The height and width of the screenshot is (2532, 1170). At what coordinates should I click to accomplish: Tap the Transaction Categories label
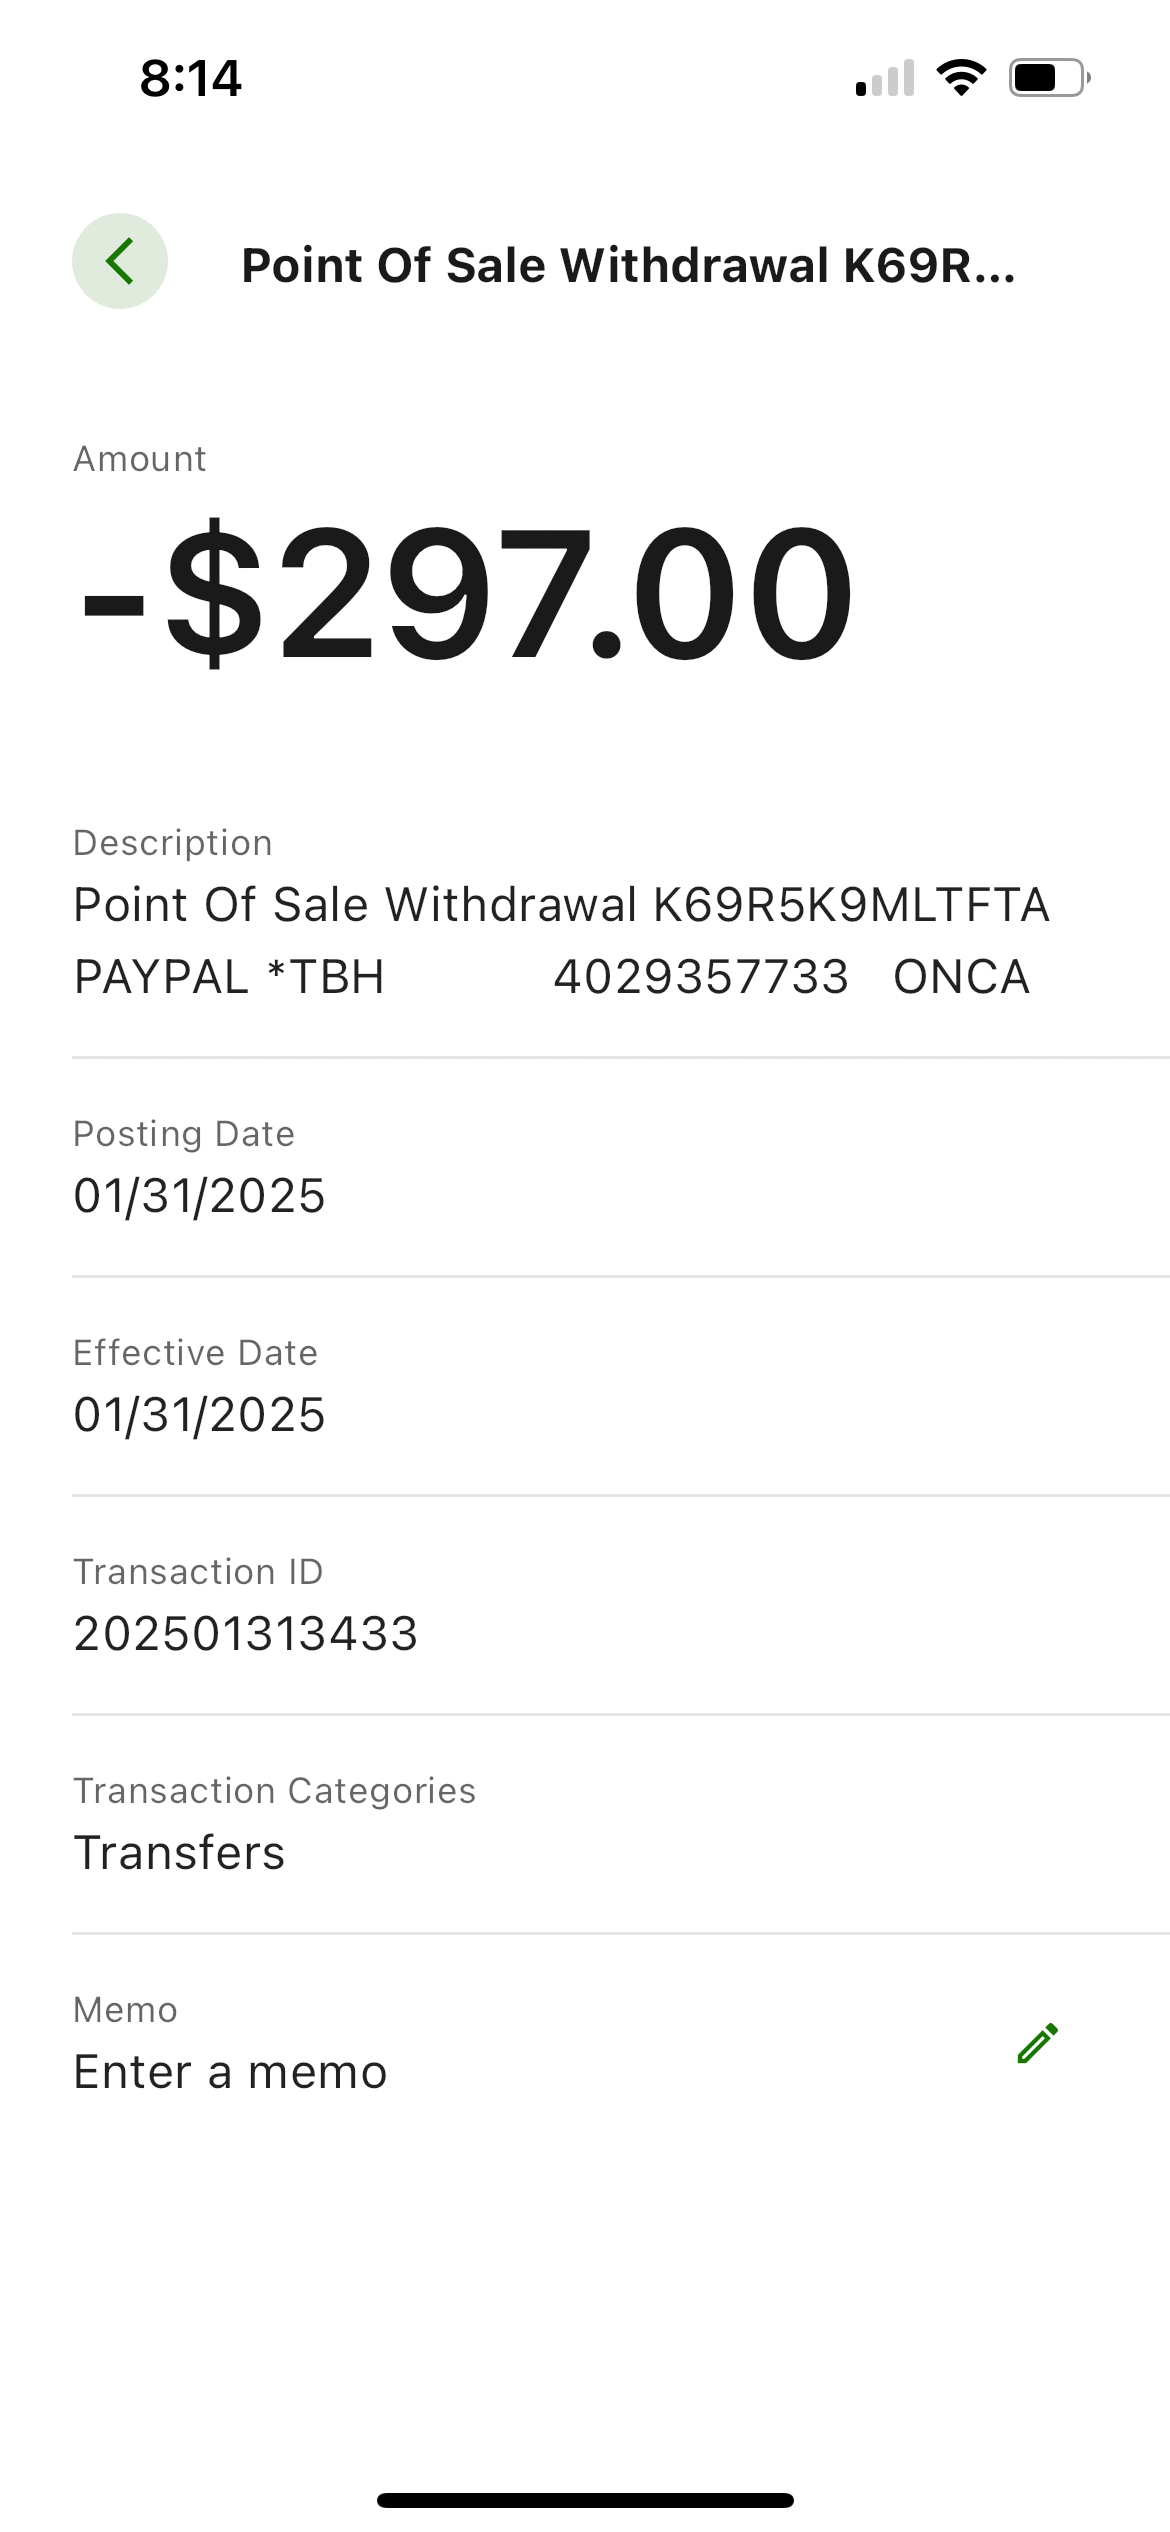pos(275,1791)
